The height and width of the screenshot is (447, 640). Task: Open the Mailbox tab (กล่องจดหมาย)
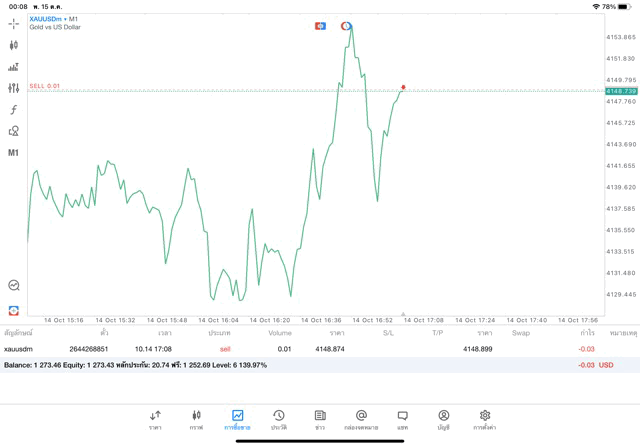tap(361, 419)
